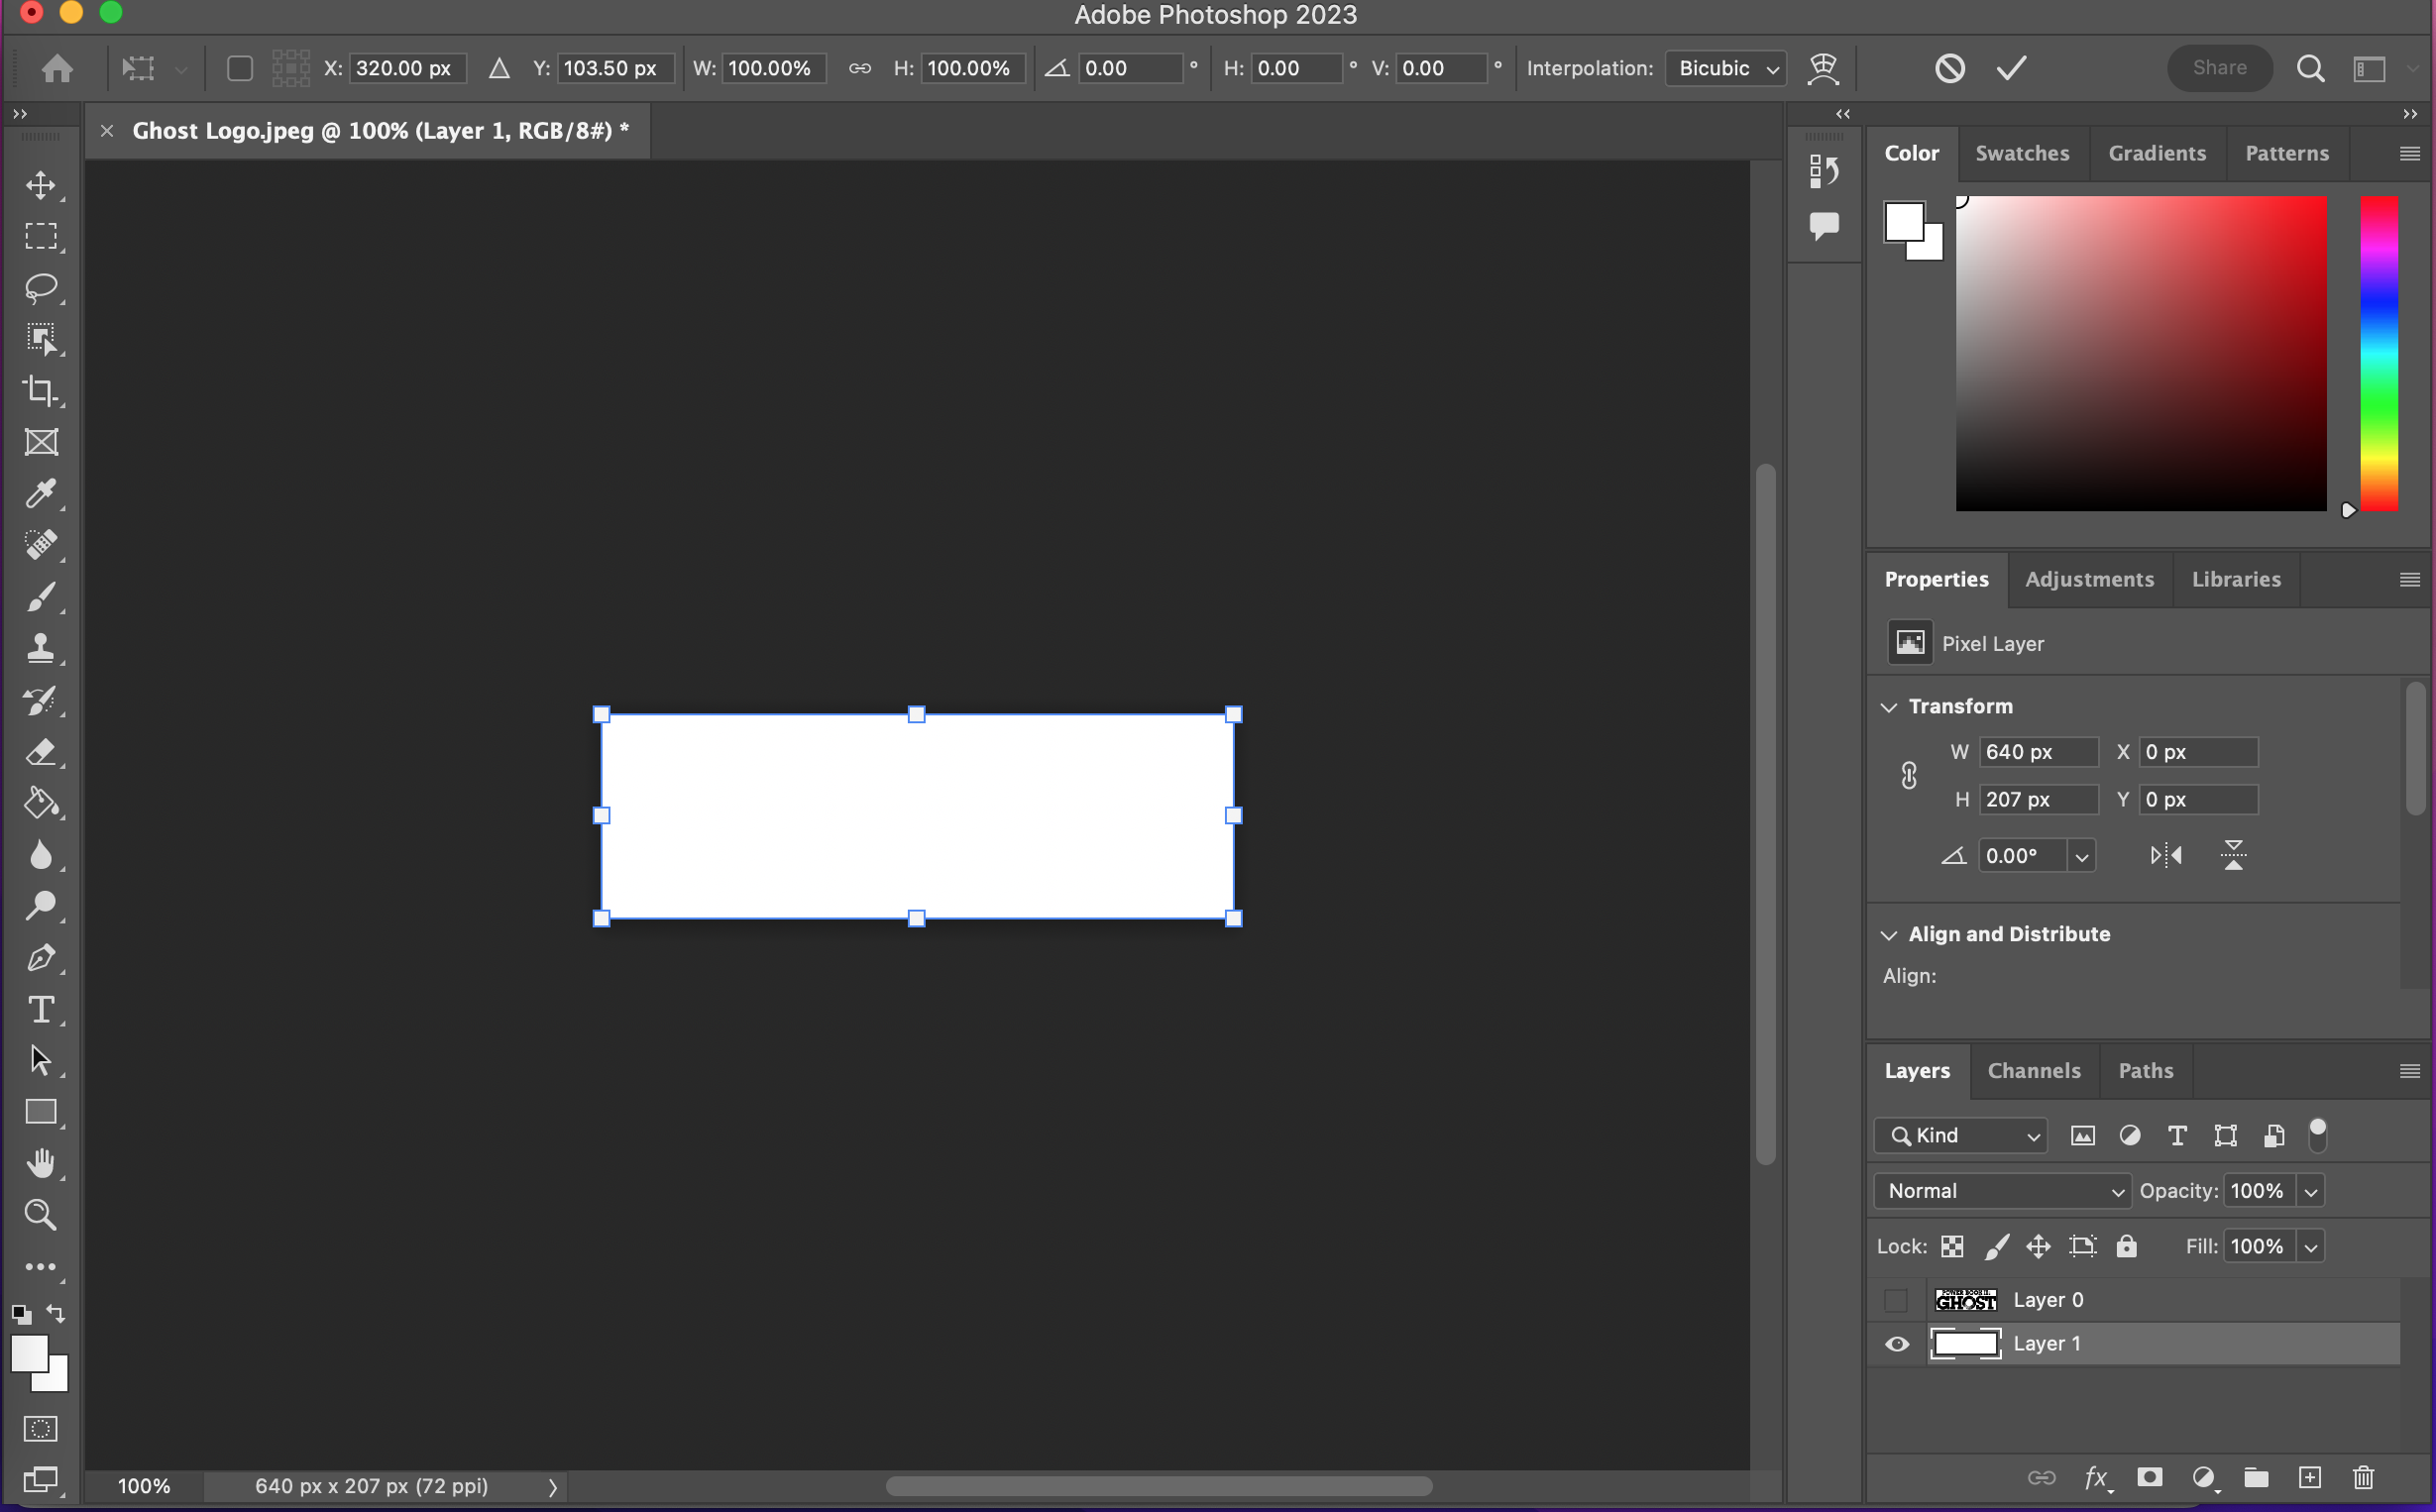The height and width of the screenshot is (1512, 2436).
Task: Confirm the transform with the checkmark
Action: [2012, 68]
